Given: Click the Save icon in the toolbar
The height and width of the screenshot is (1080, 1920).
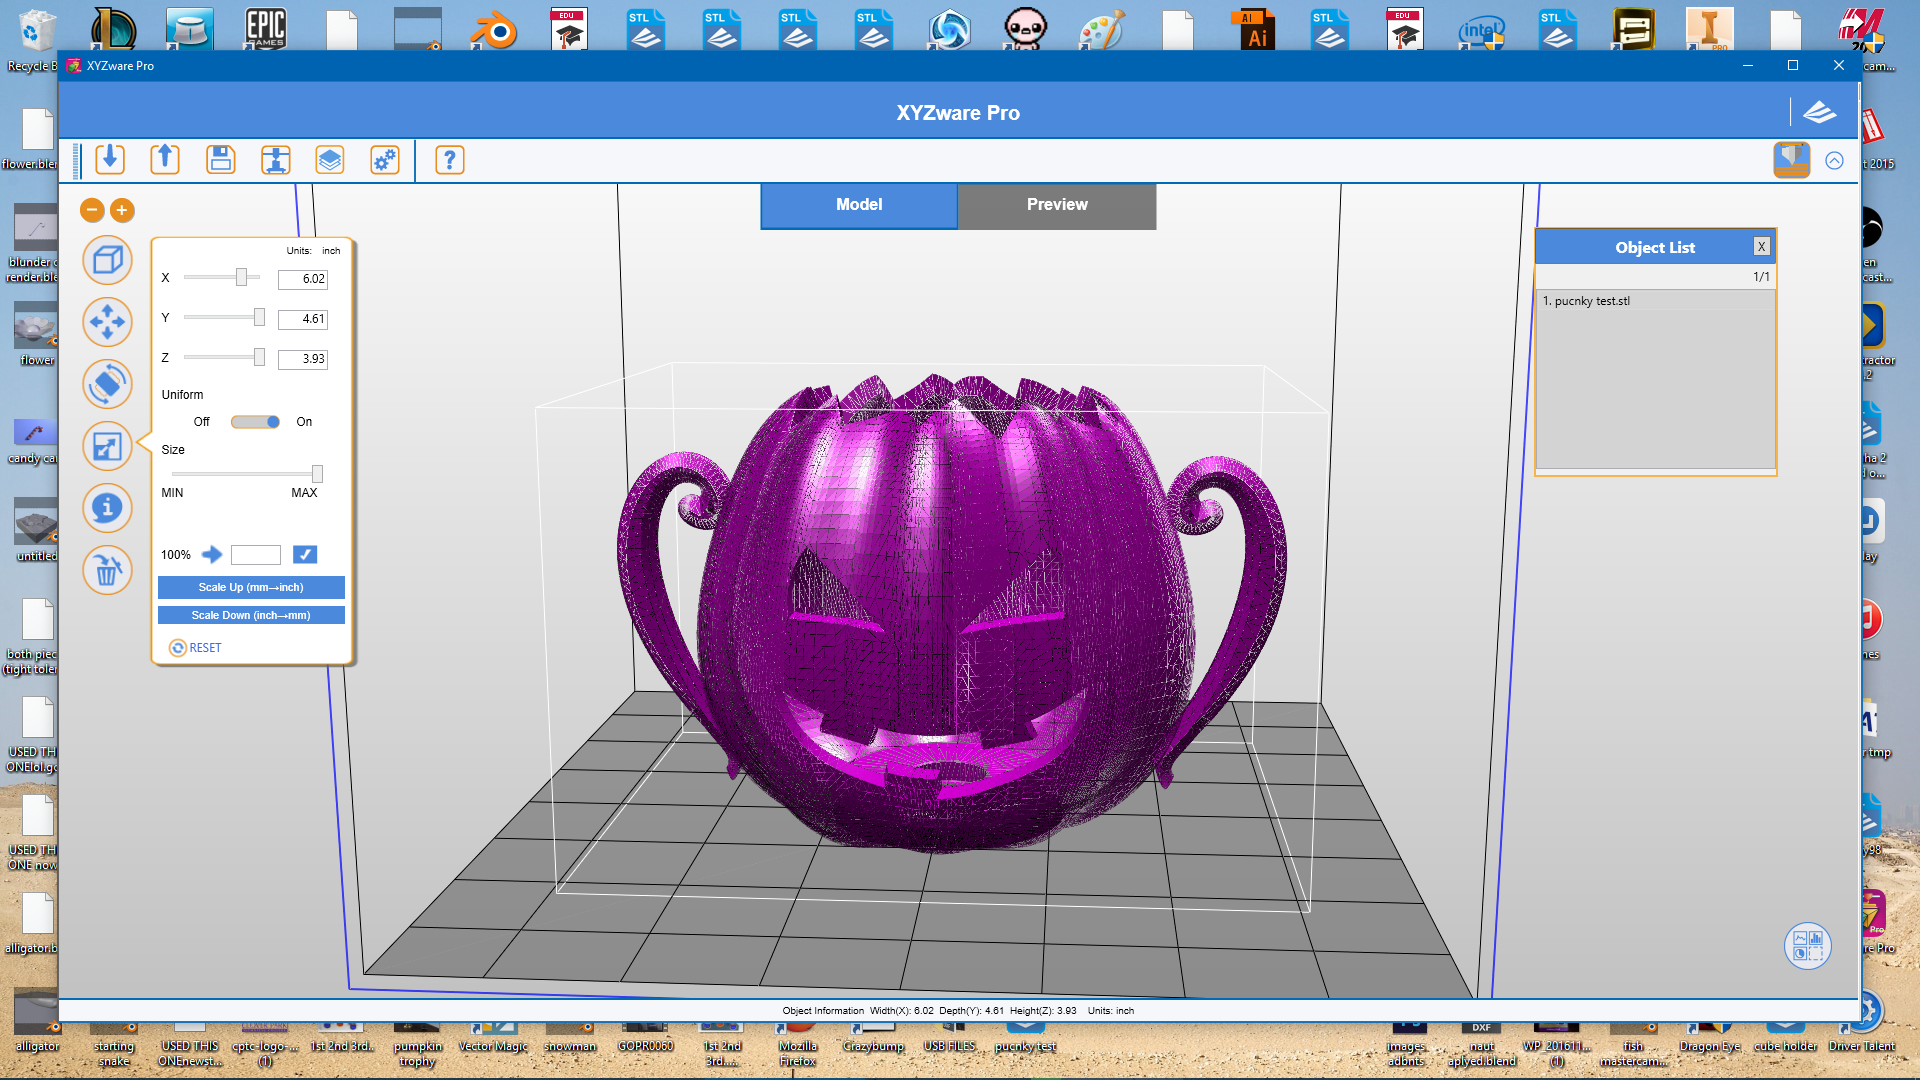Looking at the screenshot, I should [220, 160].
